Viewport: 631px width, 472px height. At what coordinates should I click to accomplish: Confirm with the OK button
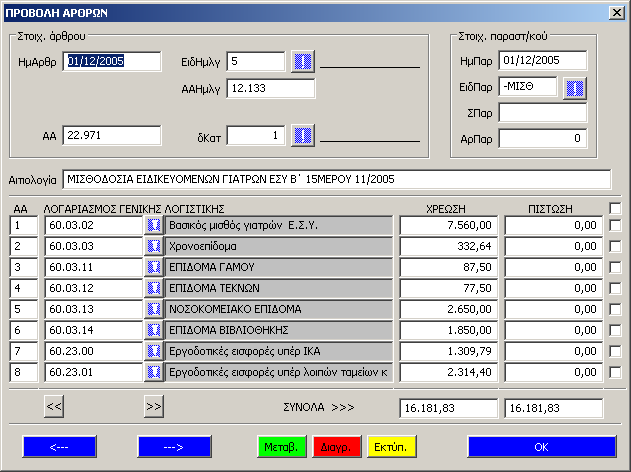coord(542,447)
